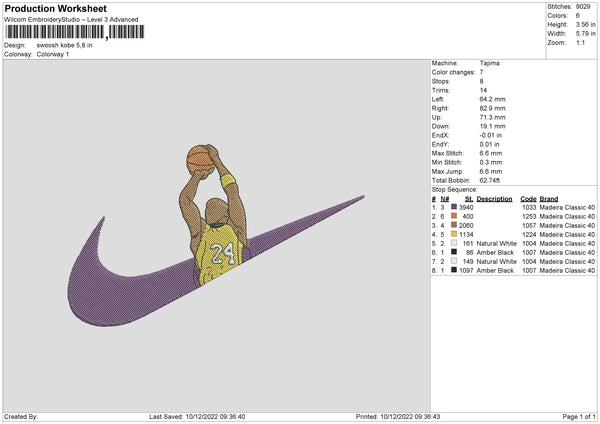Image resolution: width=600 pixels, height=424 pixels.
Task: Click stitch count 3940 in stop 1
Action: point(466,207)
